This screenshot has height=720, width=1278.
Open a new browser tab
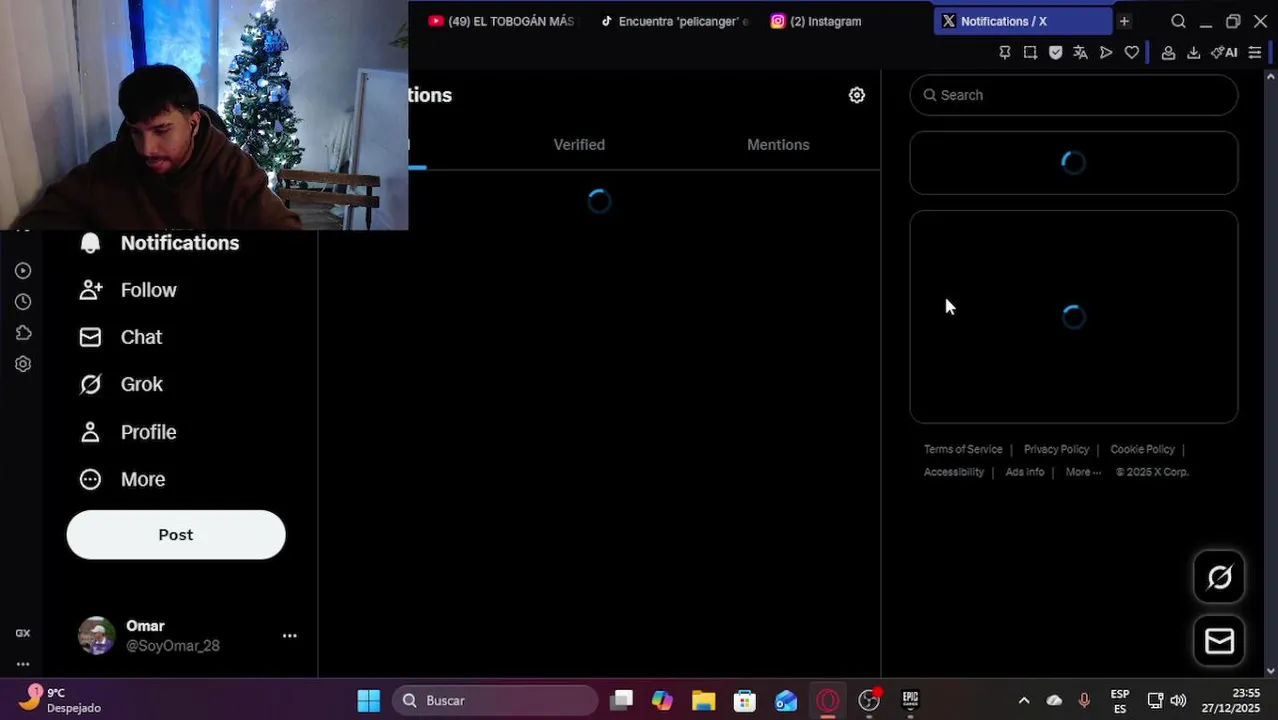[1124, 21]
